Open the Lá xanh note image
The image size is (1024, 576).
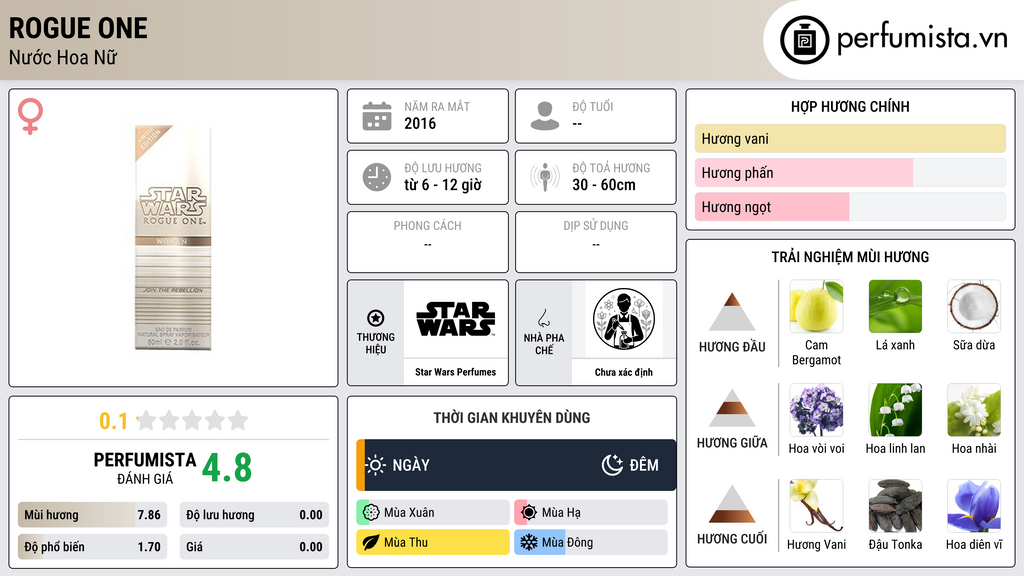[895, 306]
